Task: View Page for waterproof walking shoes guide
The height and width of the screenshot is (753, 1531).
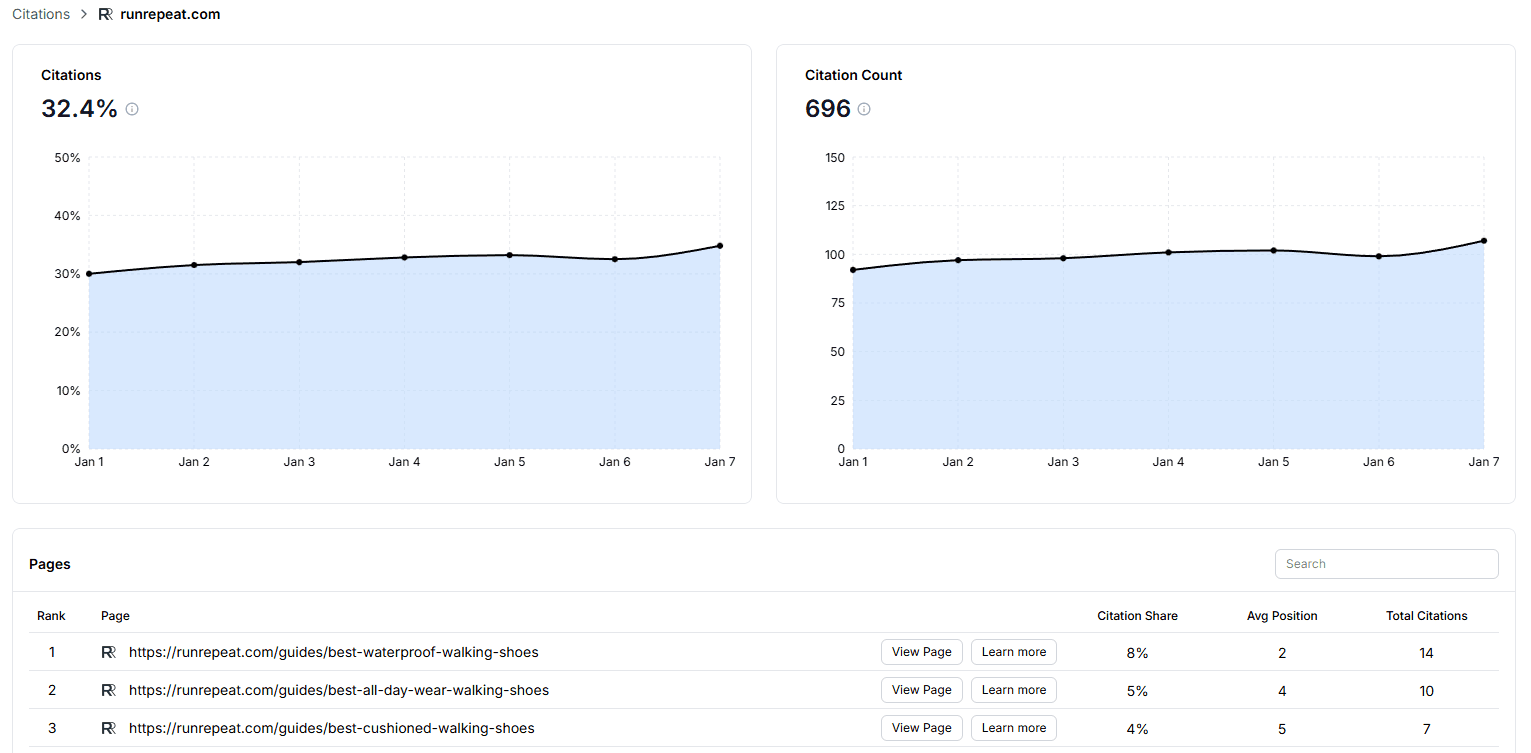Action: pos(921,652)
